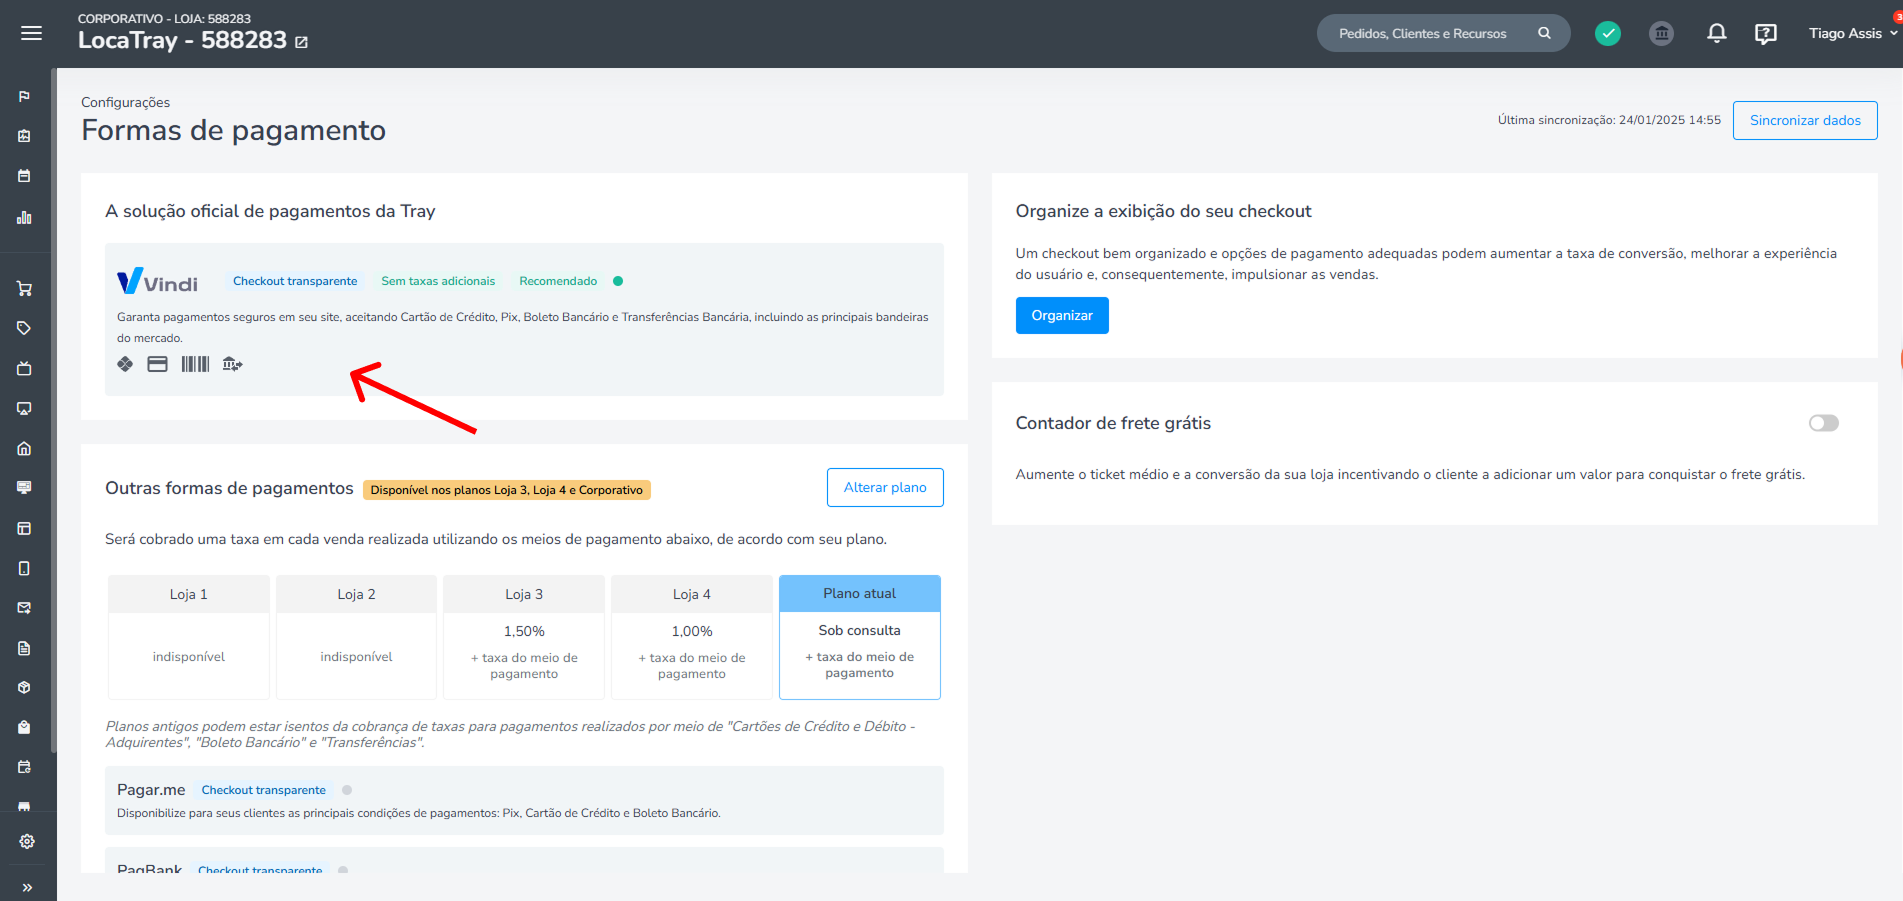Screen dimensions: 1903x901
Task: Open the home icon in the sidebar
Action: click(x=25, y=448)
